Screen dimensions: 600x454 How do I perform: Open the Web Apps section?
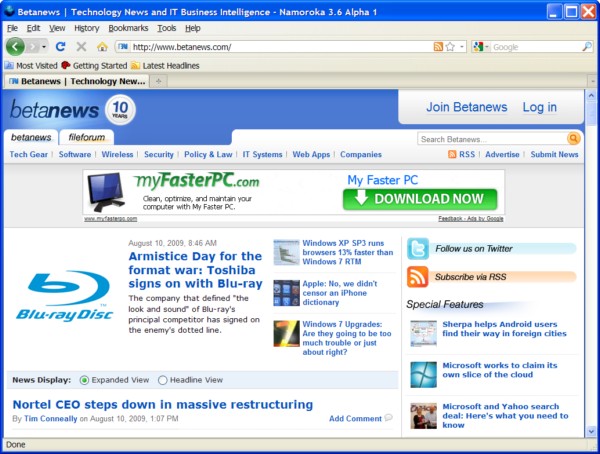coord(311,154)
